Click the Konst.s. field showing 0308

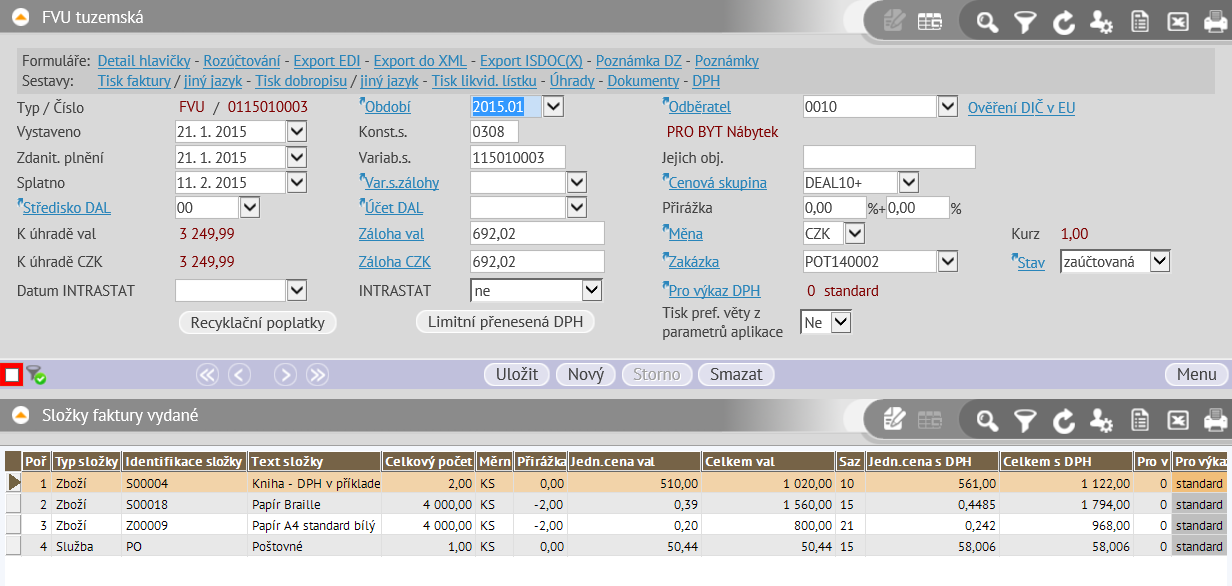[494, 131]
